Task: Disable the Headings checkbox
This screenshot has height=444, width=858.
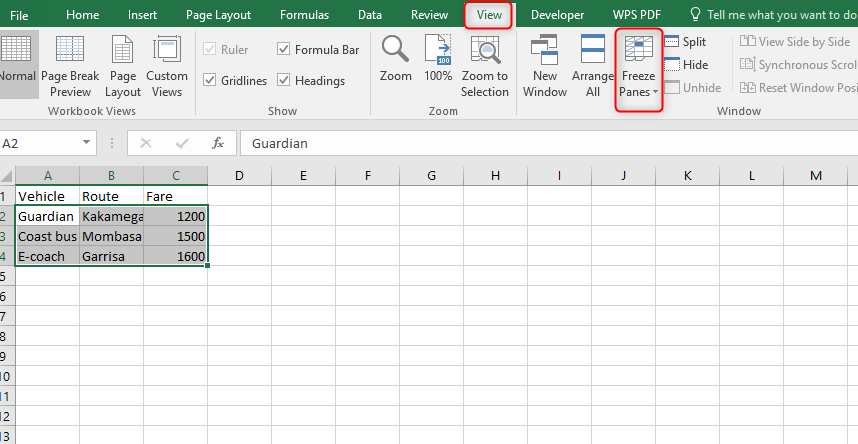Action: [284, 80]
